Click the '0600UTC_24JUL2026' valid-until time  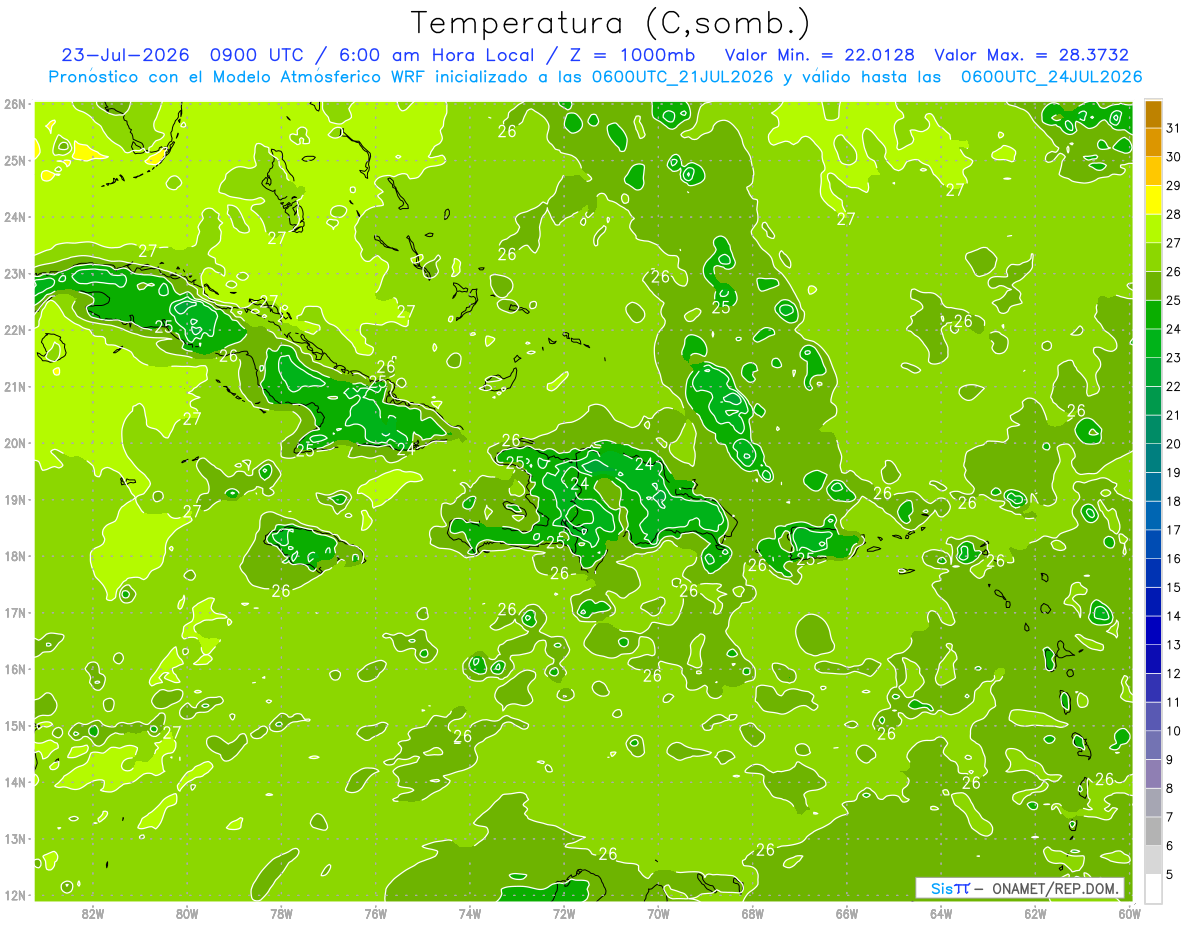pyautogui.click(x=1052, y=77)
